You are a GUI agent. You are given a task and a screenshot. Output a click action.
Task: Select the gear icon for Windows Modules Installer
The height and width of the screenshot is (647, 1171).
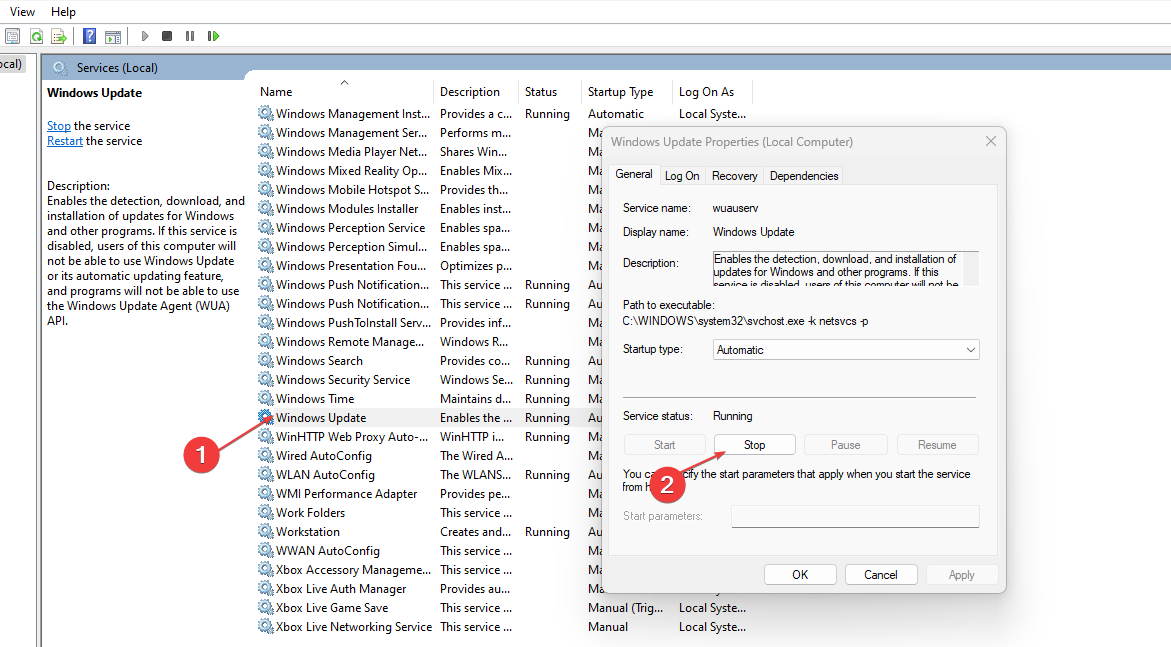tap(266, 208)
